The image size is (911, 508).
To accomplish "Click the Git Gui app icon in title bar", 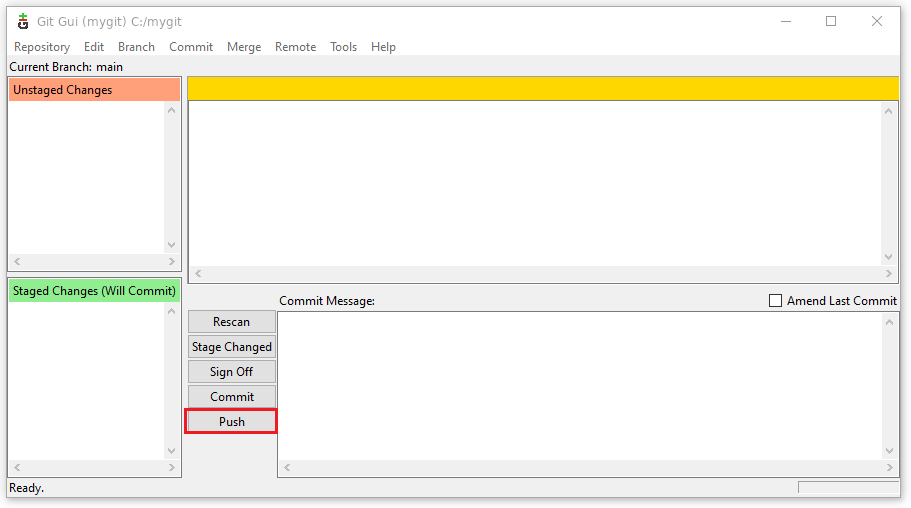I will point(23,21).
